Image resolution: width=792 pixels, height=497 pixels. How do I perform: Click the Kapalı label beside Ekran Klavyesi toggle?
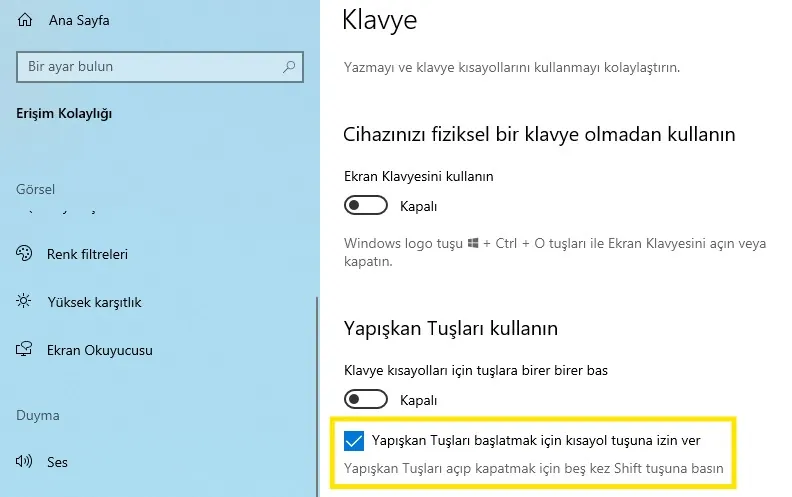tap(418, 206)
